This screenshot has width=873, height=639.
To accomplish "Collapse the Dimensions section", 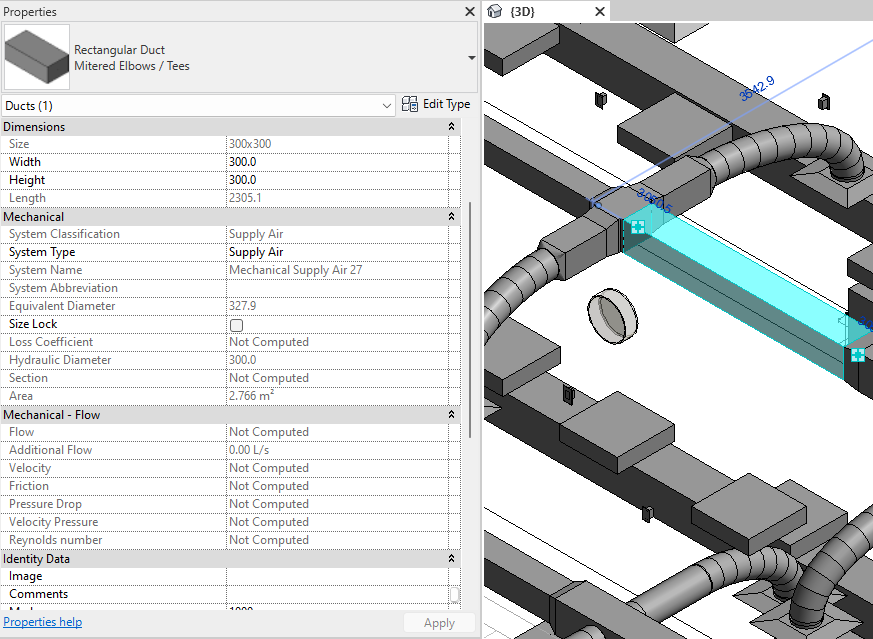I will coord(451,126).
